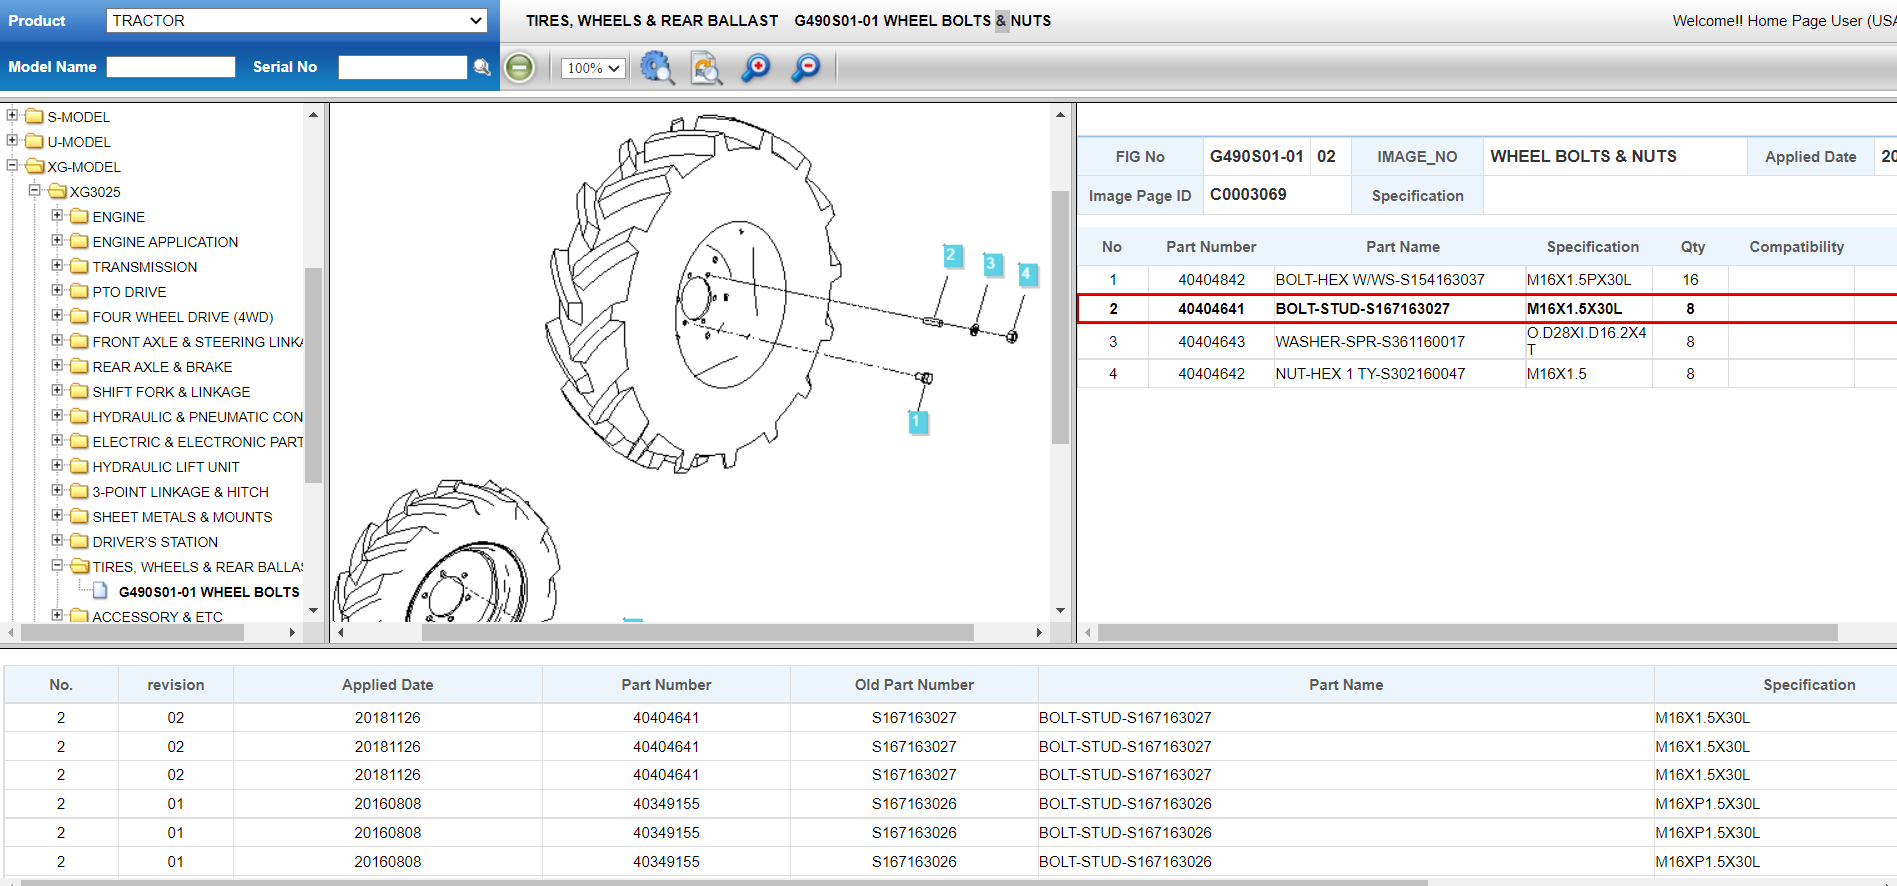Click highlighted part number 40404641
Viewport: 1897px width, 886px height.
click(x=1211, y=309)
